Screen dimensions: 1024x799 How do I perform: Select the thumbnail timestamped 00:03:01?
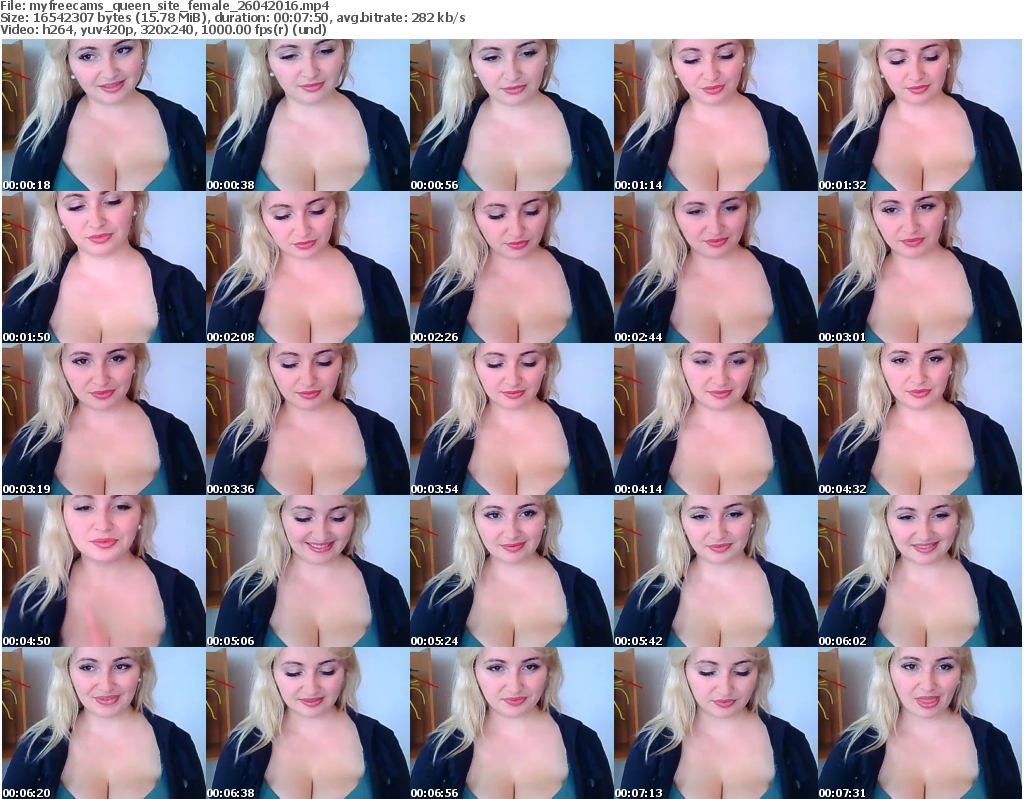(920, 267)
